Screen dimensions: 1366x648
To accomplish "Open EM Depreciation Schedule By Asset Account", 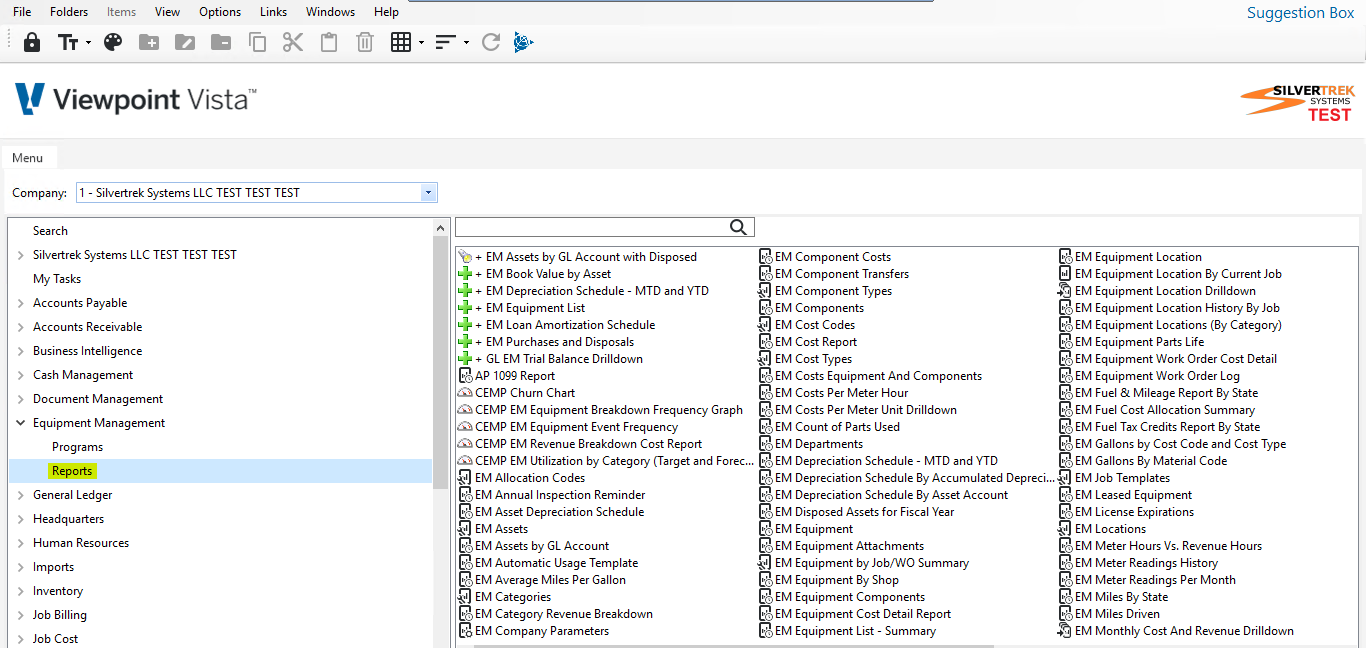I will [x=891, y=495].
